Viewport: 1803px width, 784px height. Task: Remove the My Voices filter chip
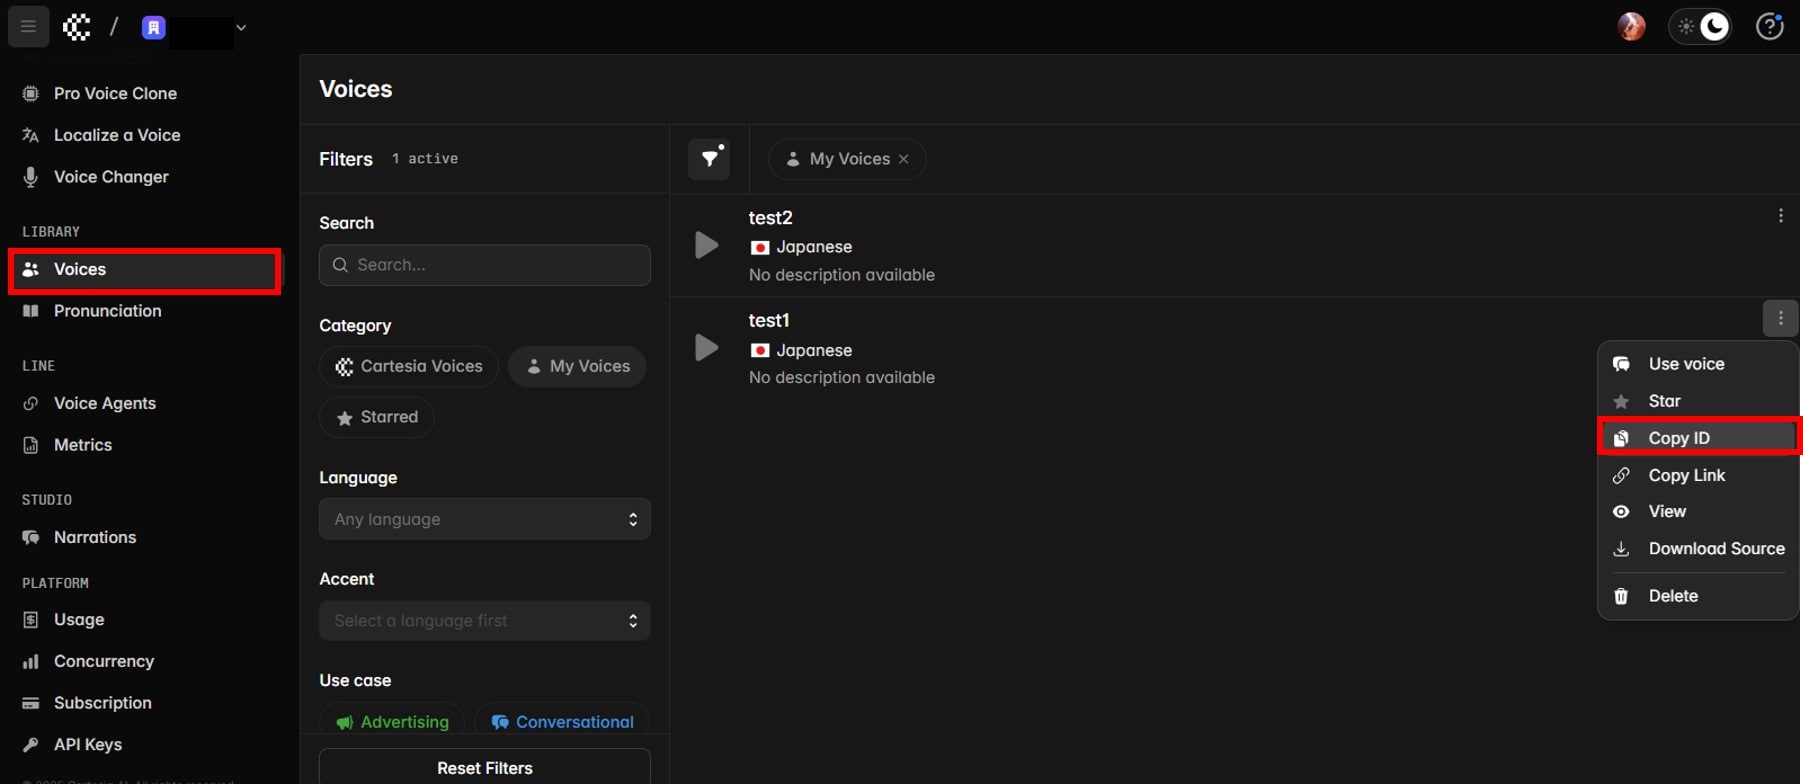coord(904,159)
